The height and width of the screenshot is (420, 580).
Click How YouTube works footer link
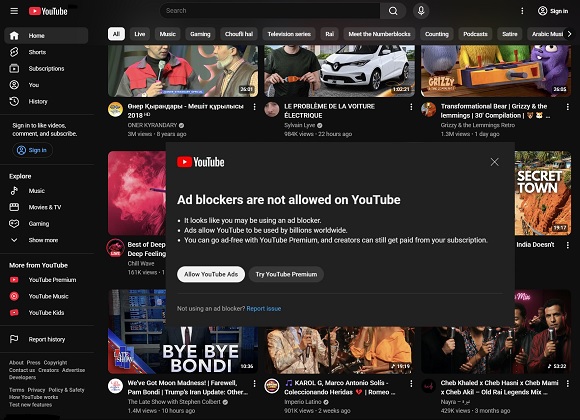click(34, 397)
